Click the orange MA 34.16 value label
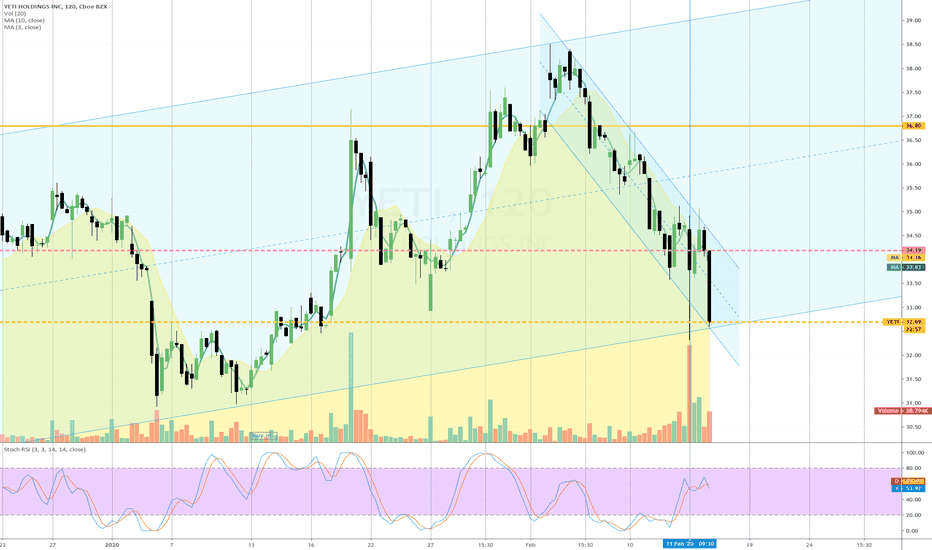 [906, 257]
